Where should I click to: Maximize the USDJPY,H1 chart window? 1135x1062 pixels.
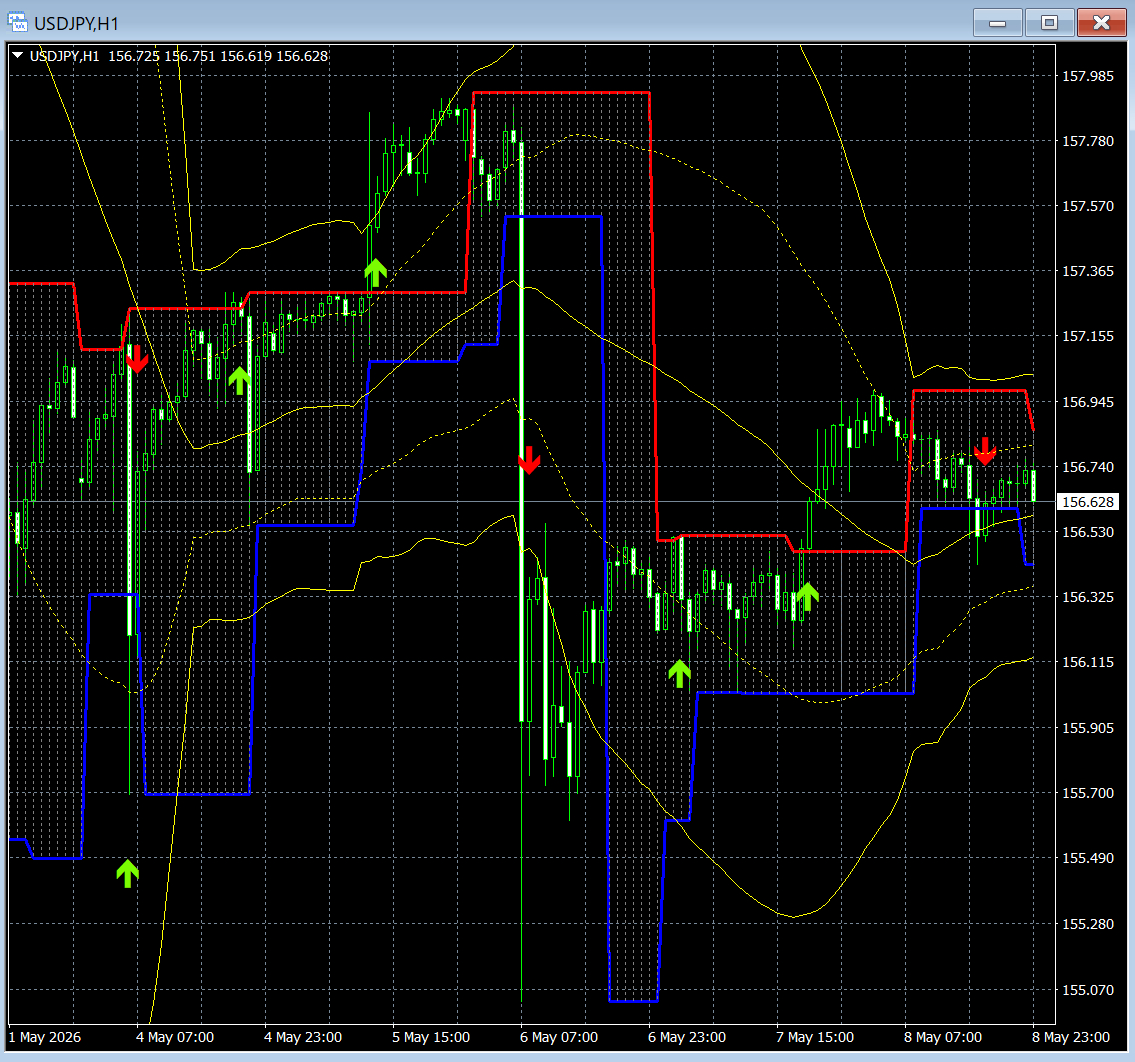(1049, 22)
